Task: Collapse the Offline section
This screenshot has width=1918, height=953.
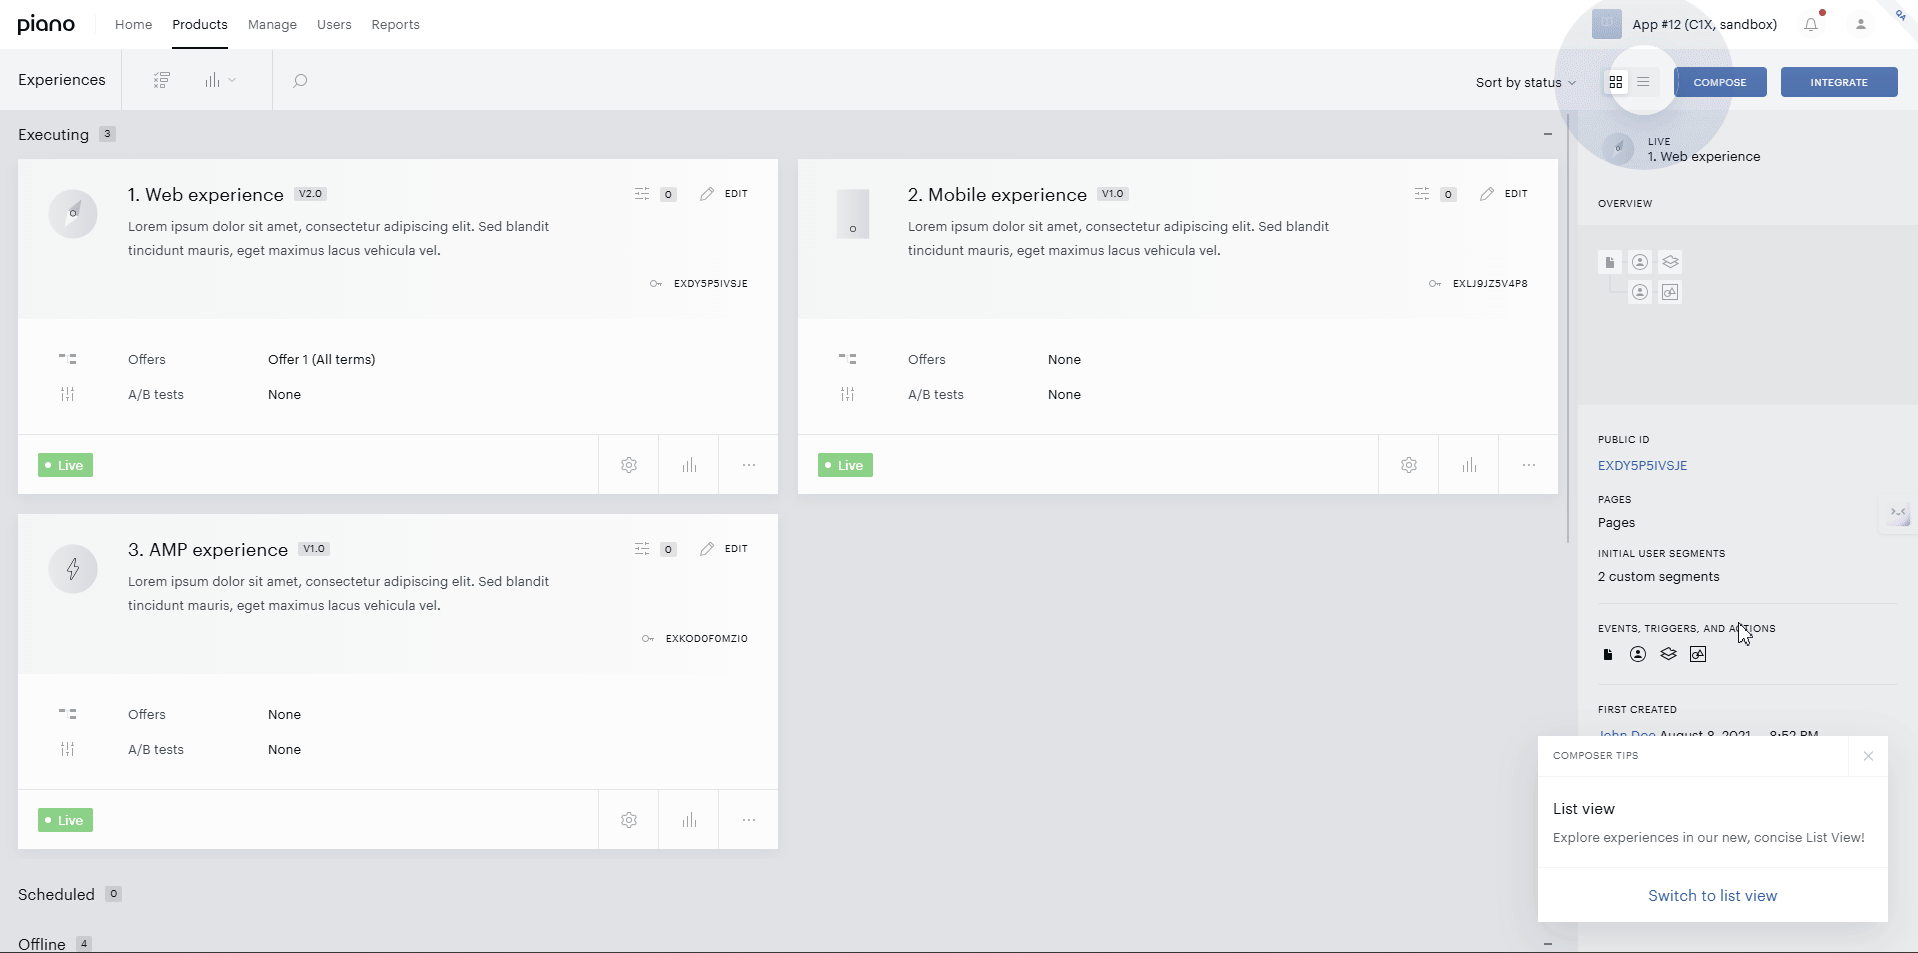Action: [1548, 943]
